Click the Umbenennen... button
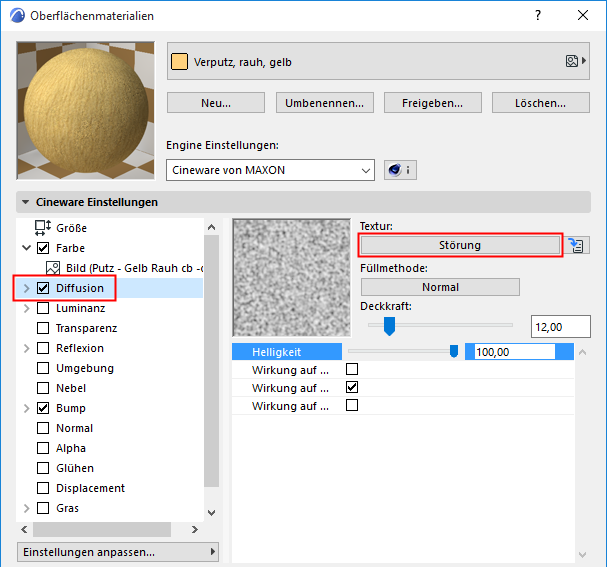 click(x=324, y=103)
